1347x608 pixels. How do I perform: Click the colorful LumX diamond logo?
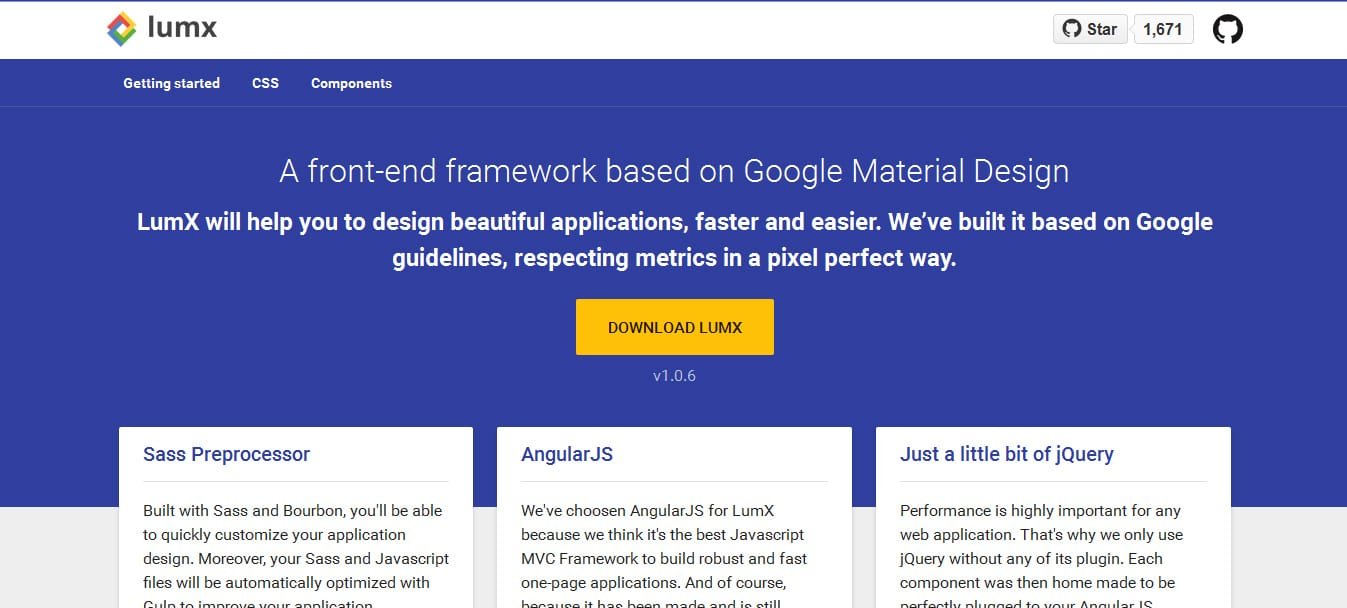click(122, 30)
